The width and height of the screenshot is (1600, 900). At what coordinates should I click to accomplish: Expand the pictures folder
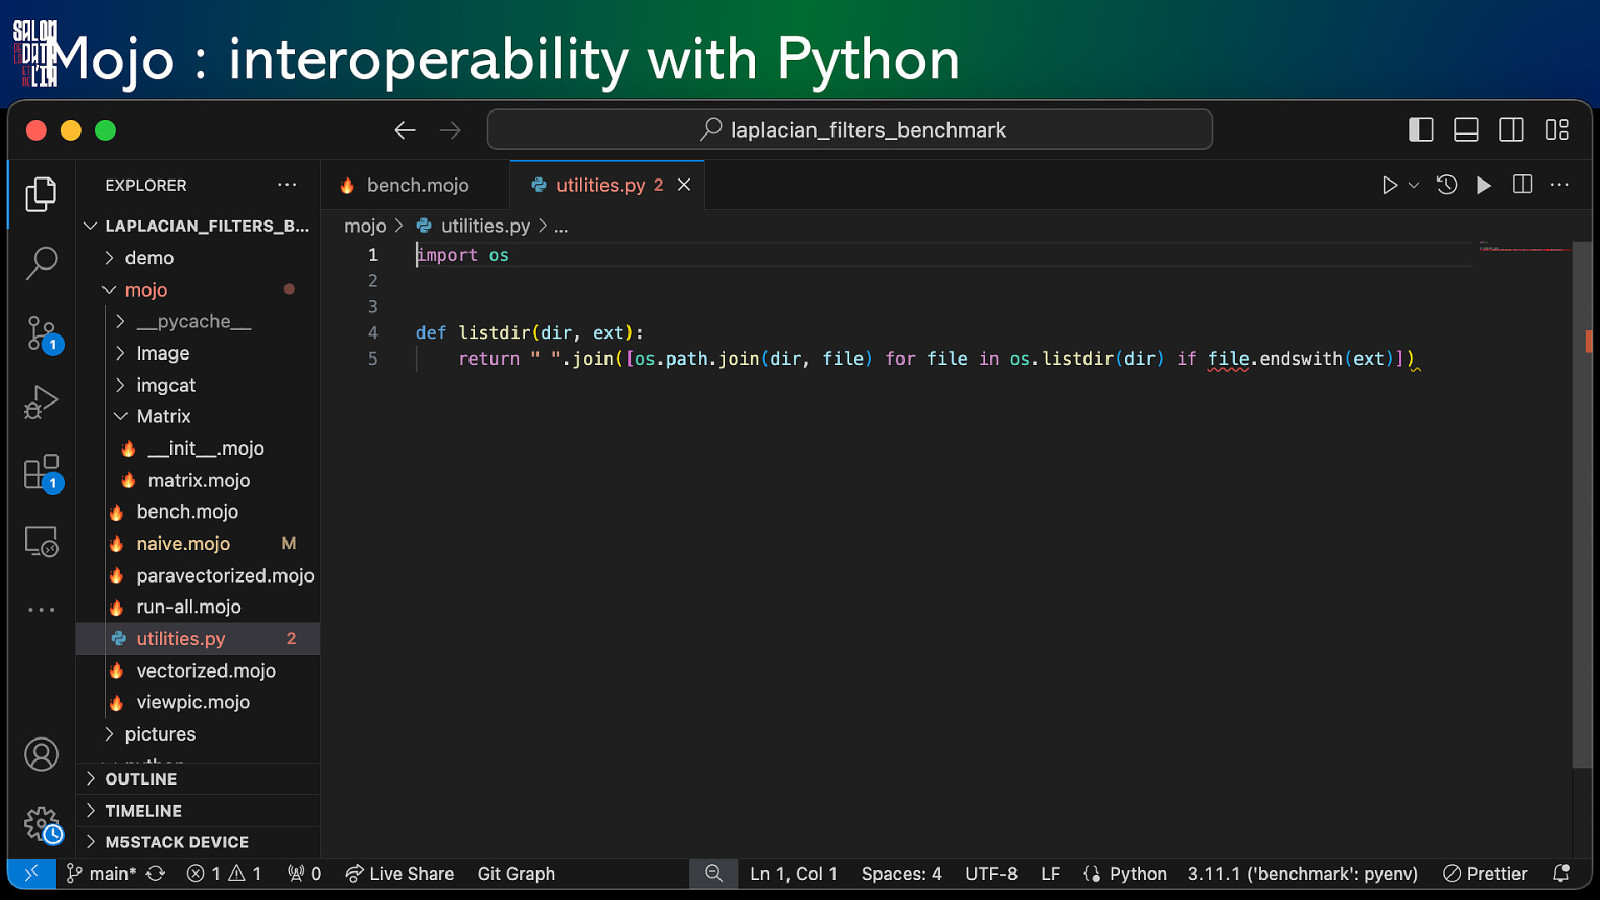point(198,734)
